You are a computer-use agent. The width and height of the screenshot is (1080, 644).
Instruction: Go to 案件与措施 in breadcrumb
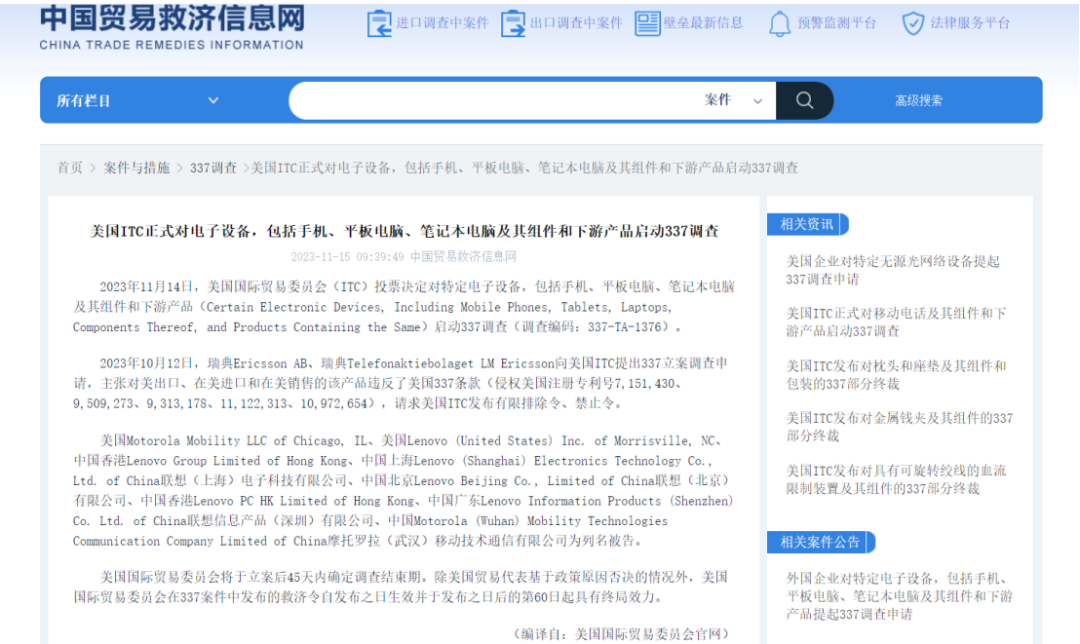(x=136, y=168)
